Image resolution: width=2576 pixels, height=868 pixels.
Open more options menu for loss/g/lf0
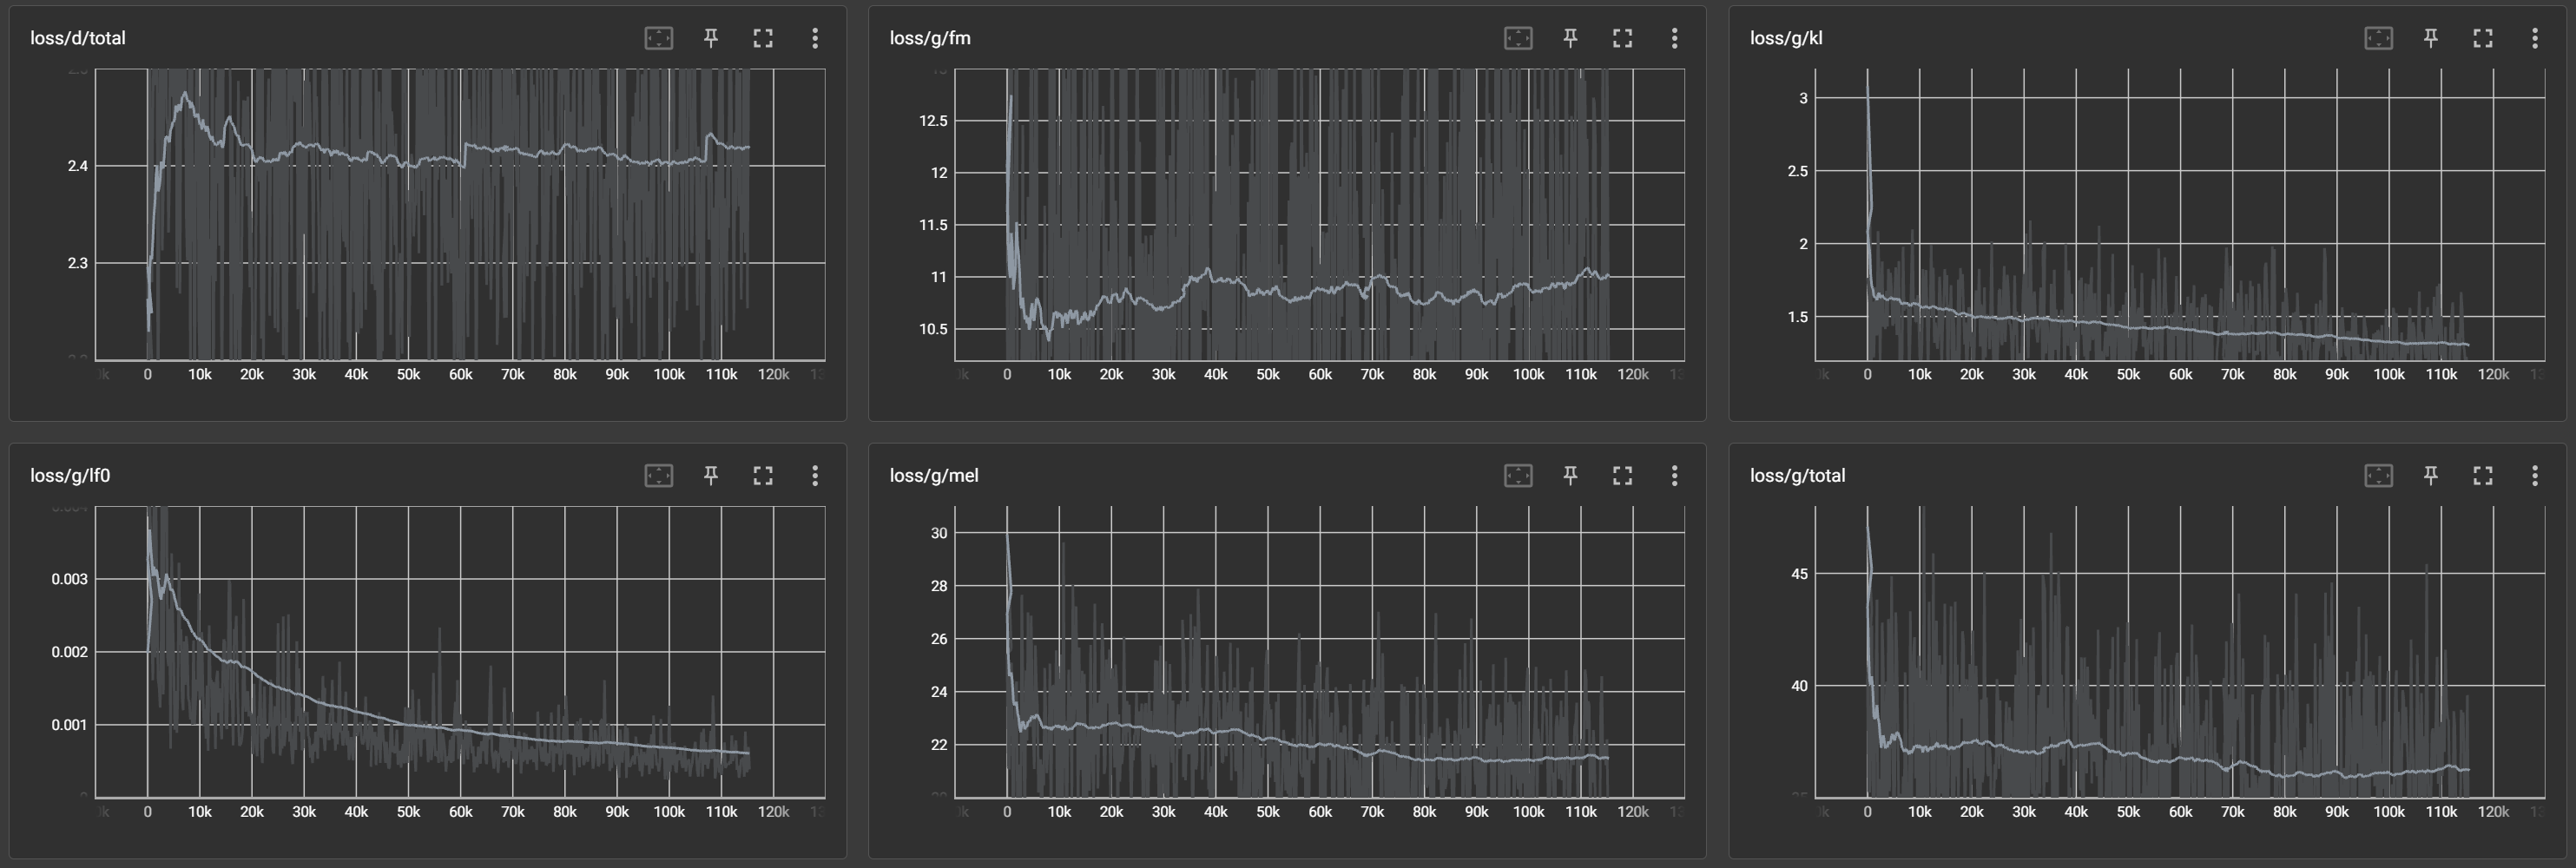(815, 476)
